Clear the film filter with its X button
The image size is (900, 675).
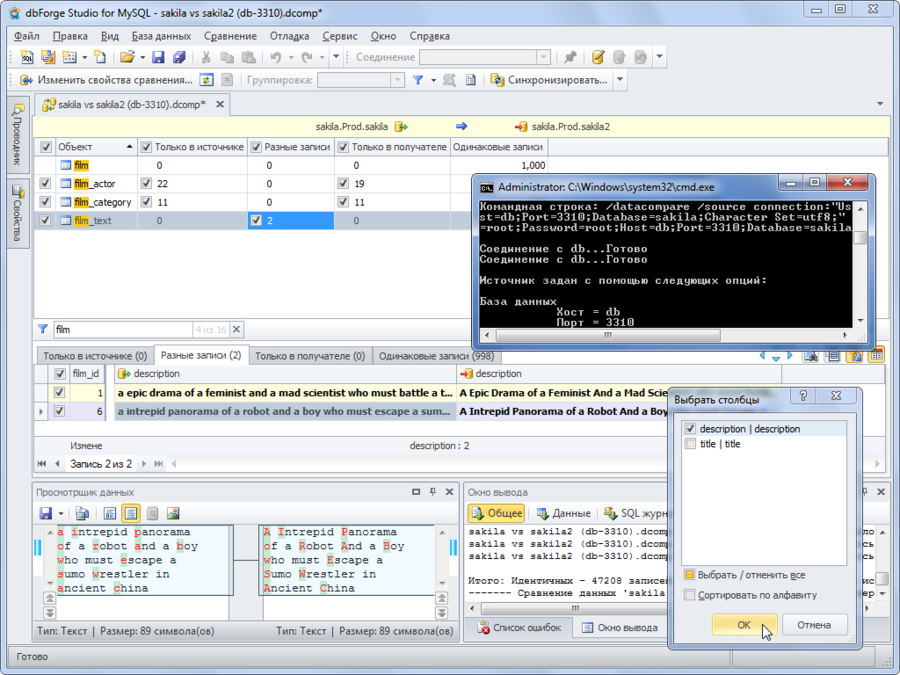(x=236, y=329)
